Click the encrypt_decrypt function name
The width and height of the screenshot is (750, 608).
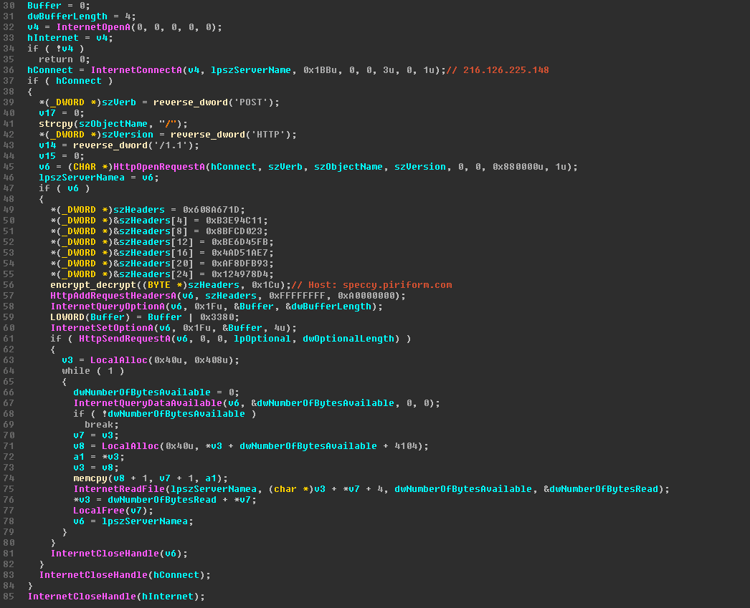click(x=93, y=285)
